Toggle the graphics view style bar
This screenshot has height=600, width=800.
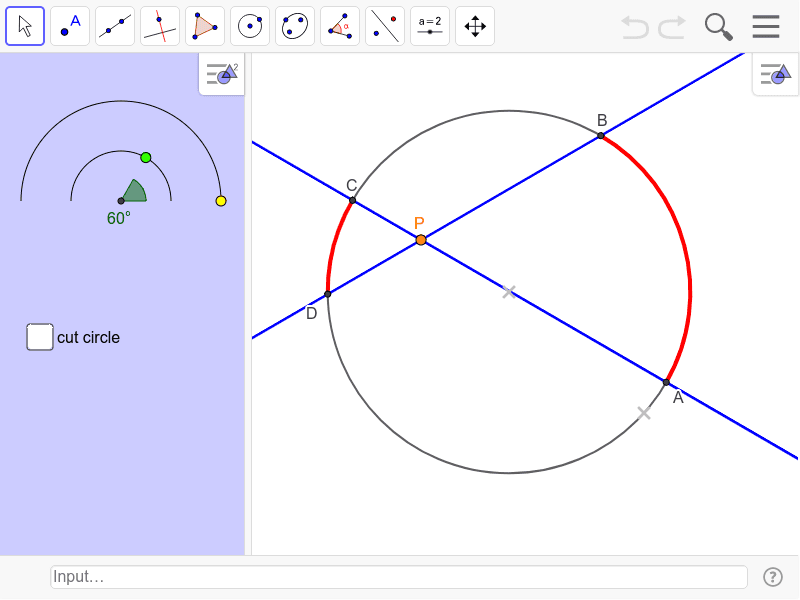(775, 74)
